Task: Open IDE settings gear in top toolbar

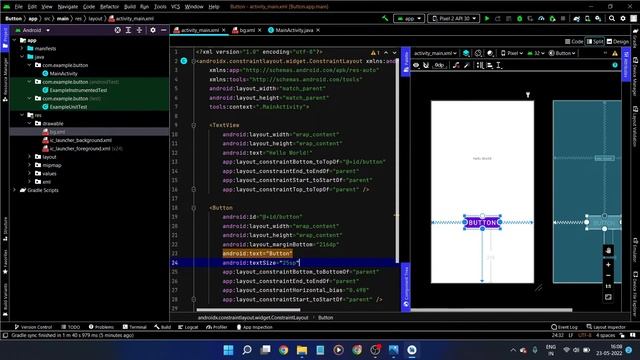Action: tap(623, 18)
